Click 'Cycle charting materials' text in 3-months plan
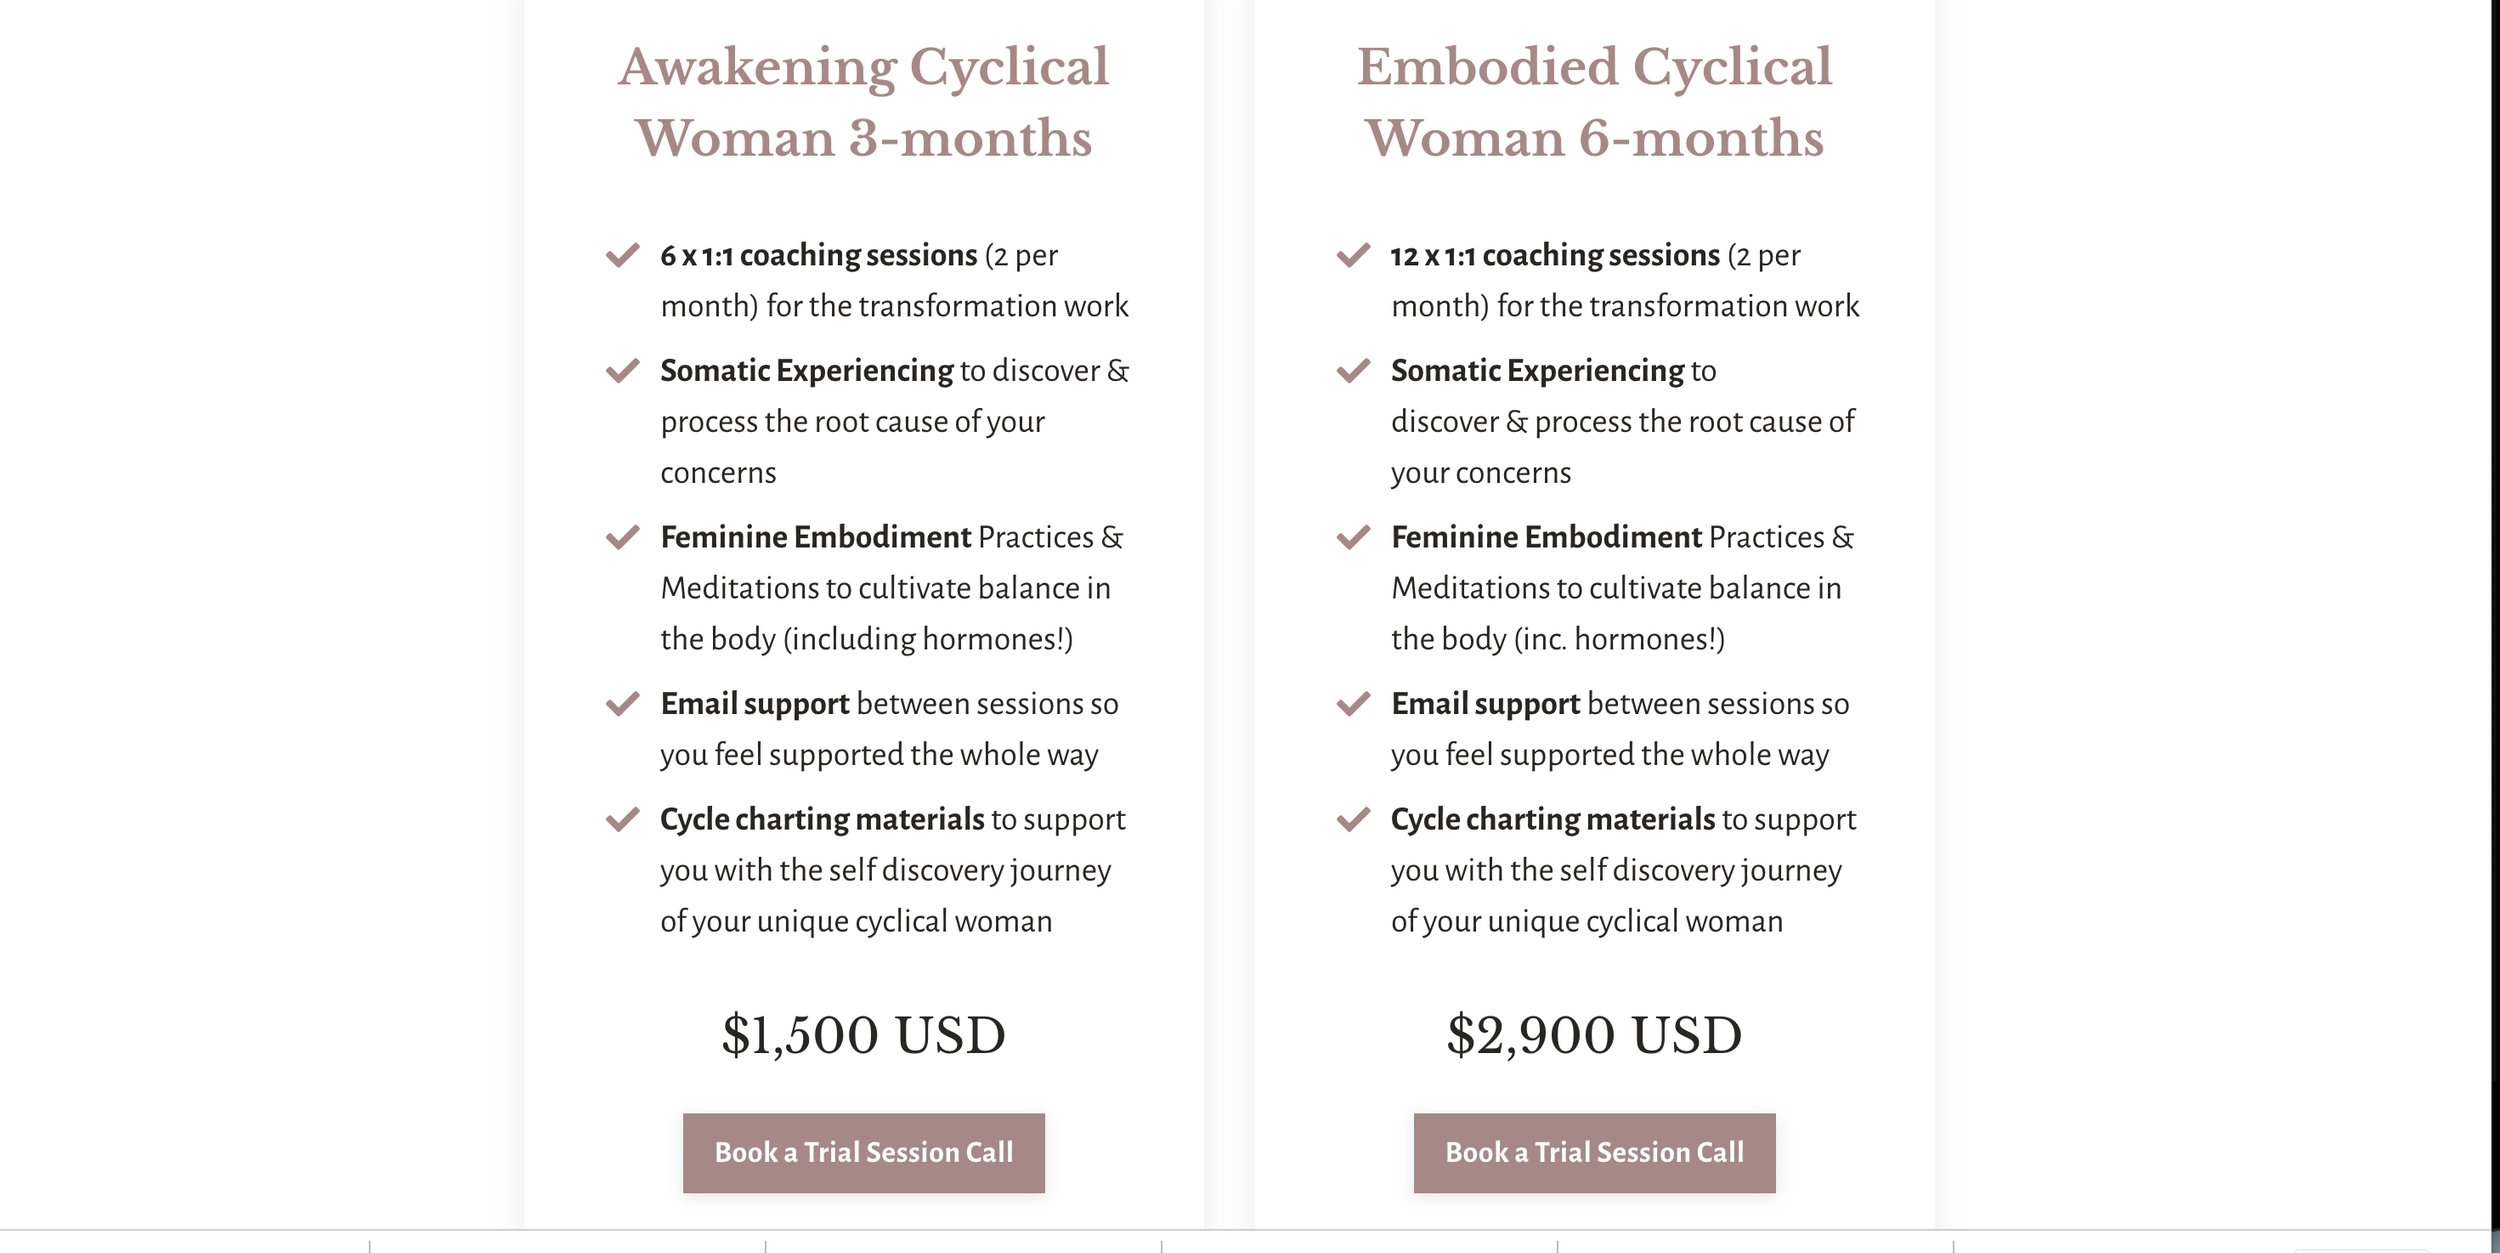 point(822,820)
